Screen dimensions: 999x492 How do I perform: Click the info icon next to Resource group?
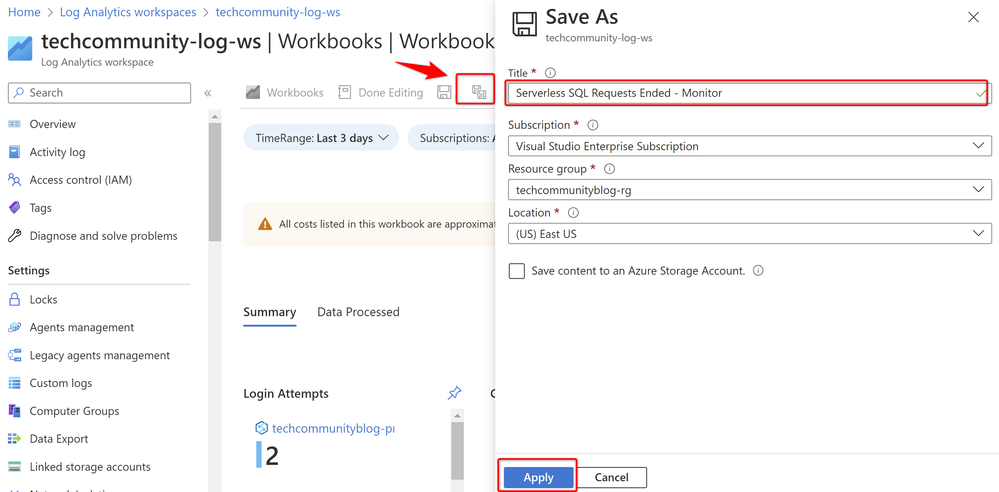click(x=610, y=170)
